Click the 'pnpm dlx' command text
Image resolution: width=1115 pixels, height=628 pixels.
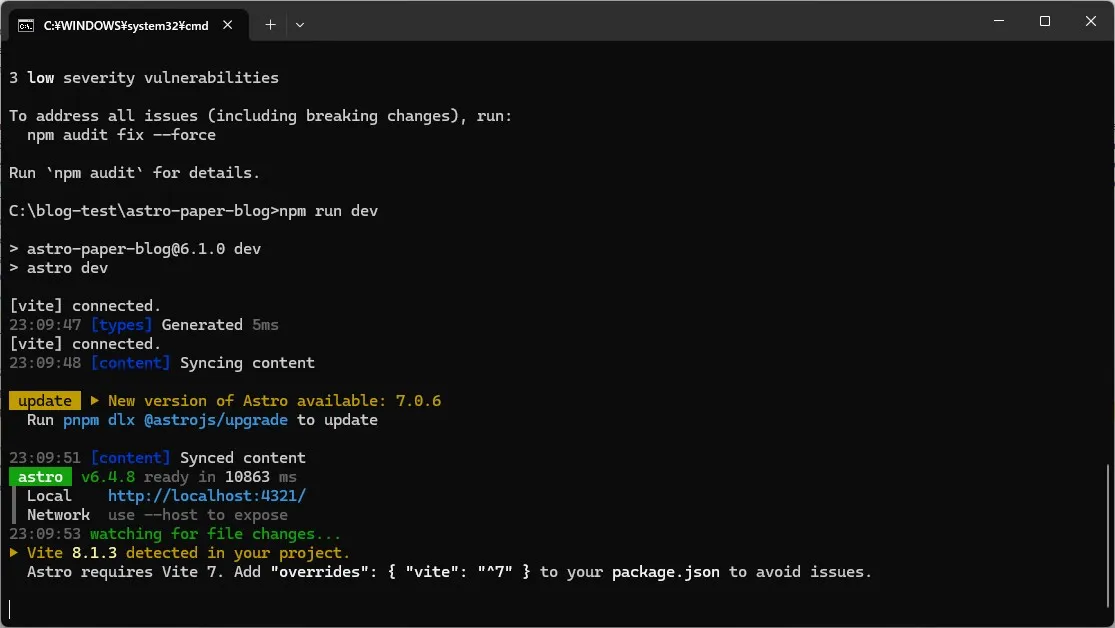pyautogui.click(x=99, y=420)
